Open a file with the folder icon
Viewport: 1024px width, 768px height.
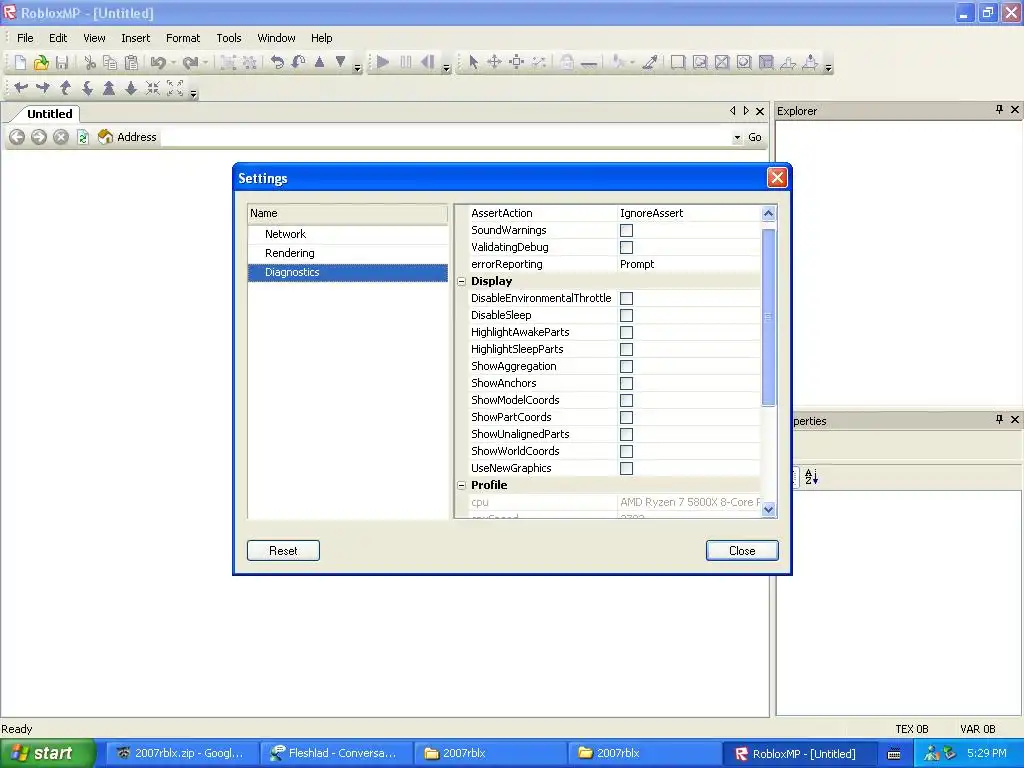pos(41,62)
